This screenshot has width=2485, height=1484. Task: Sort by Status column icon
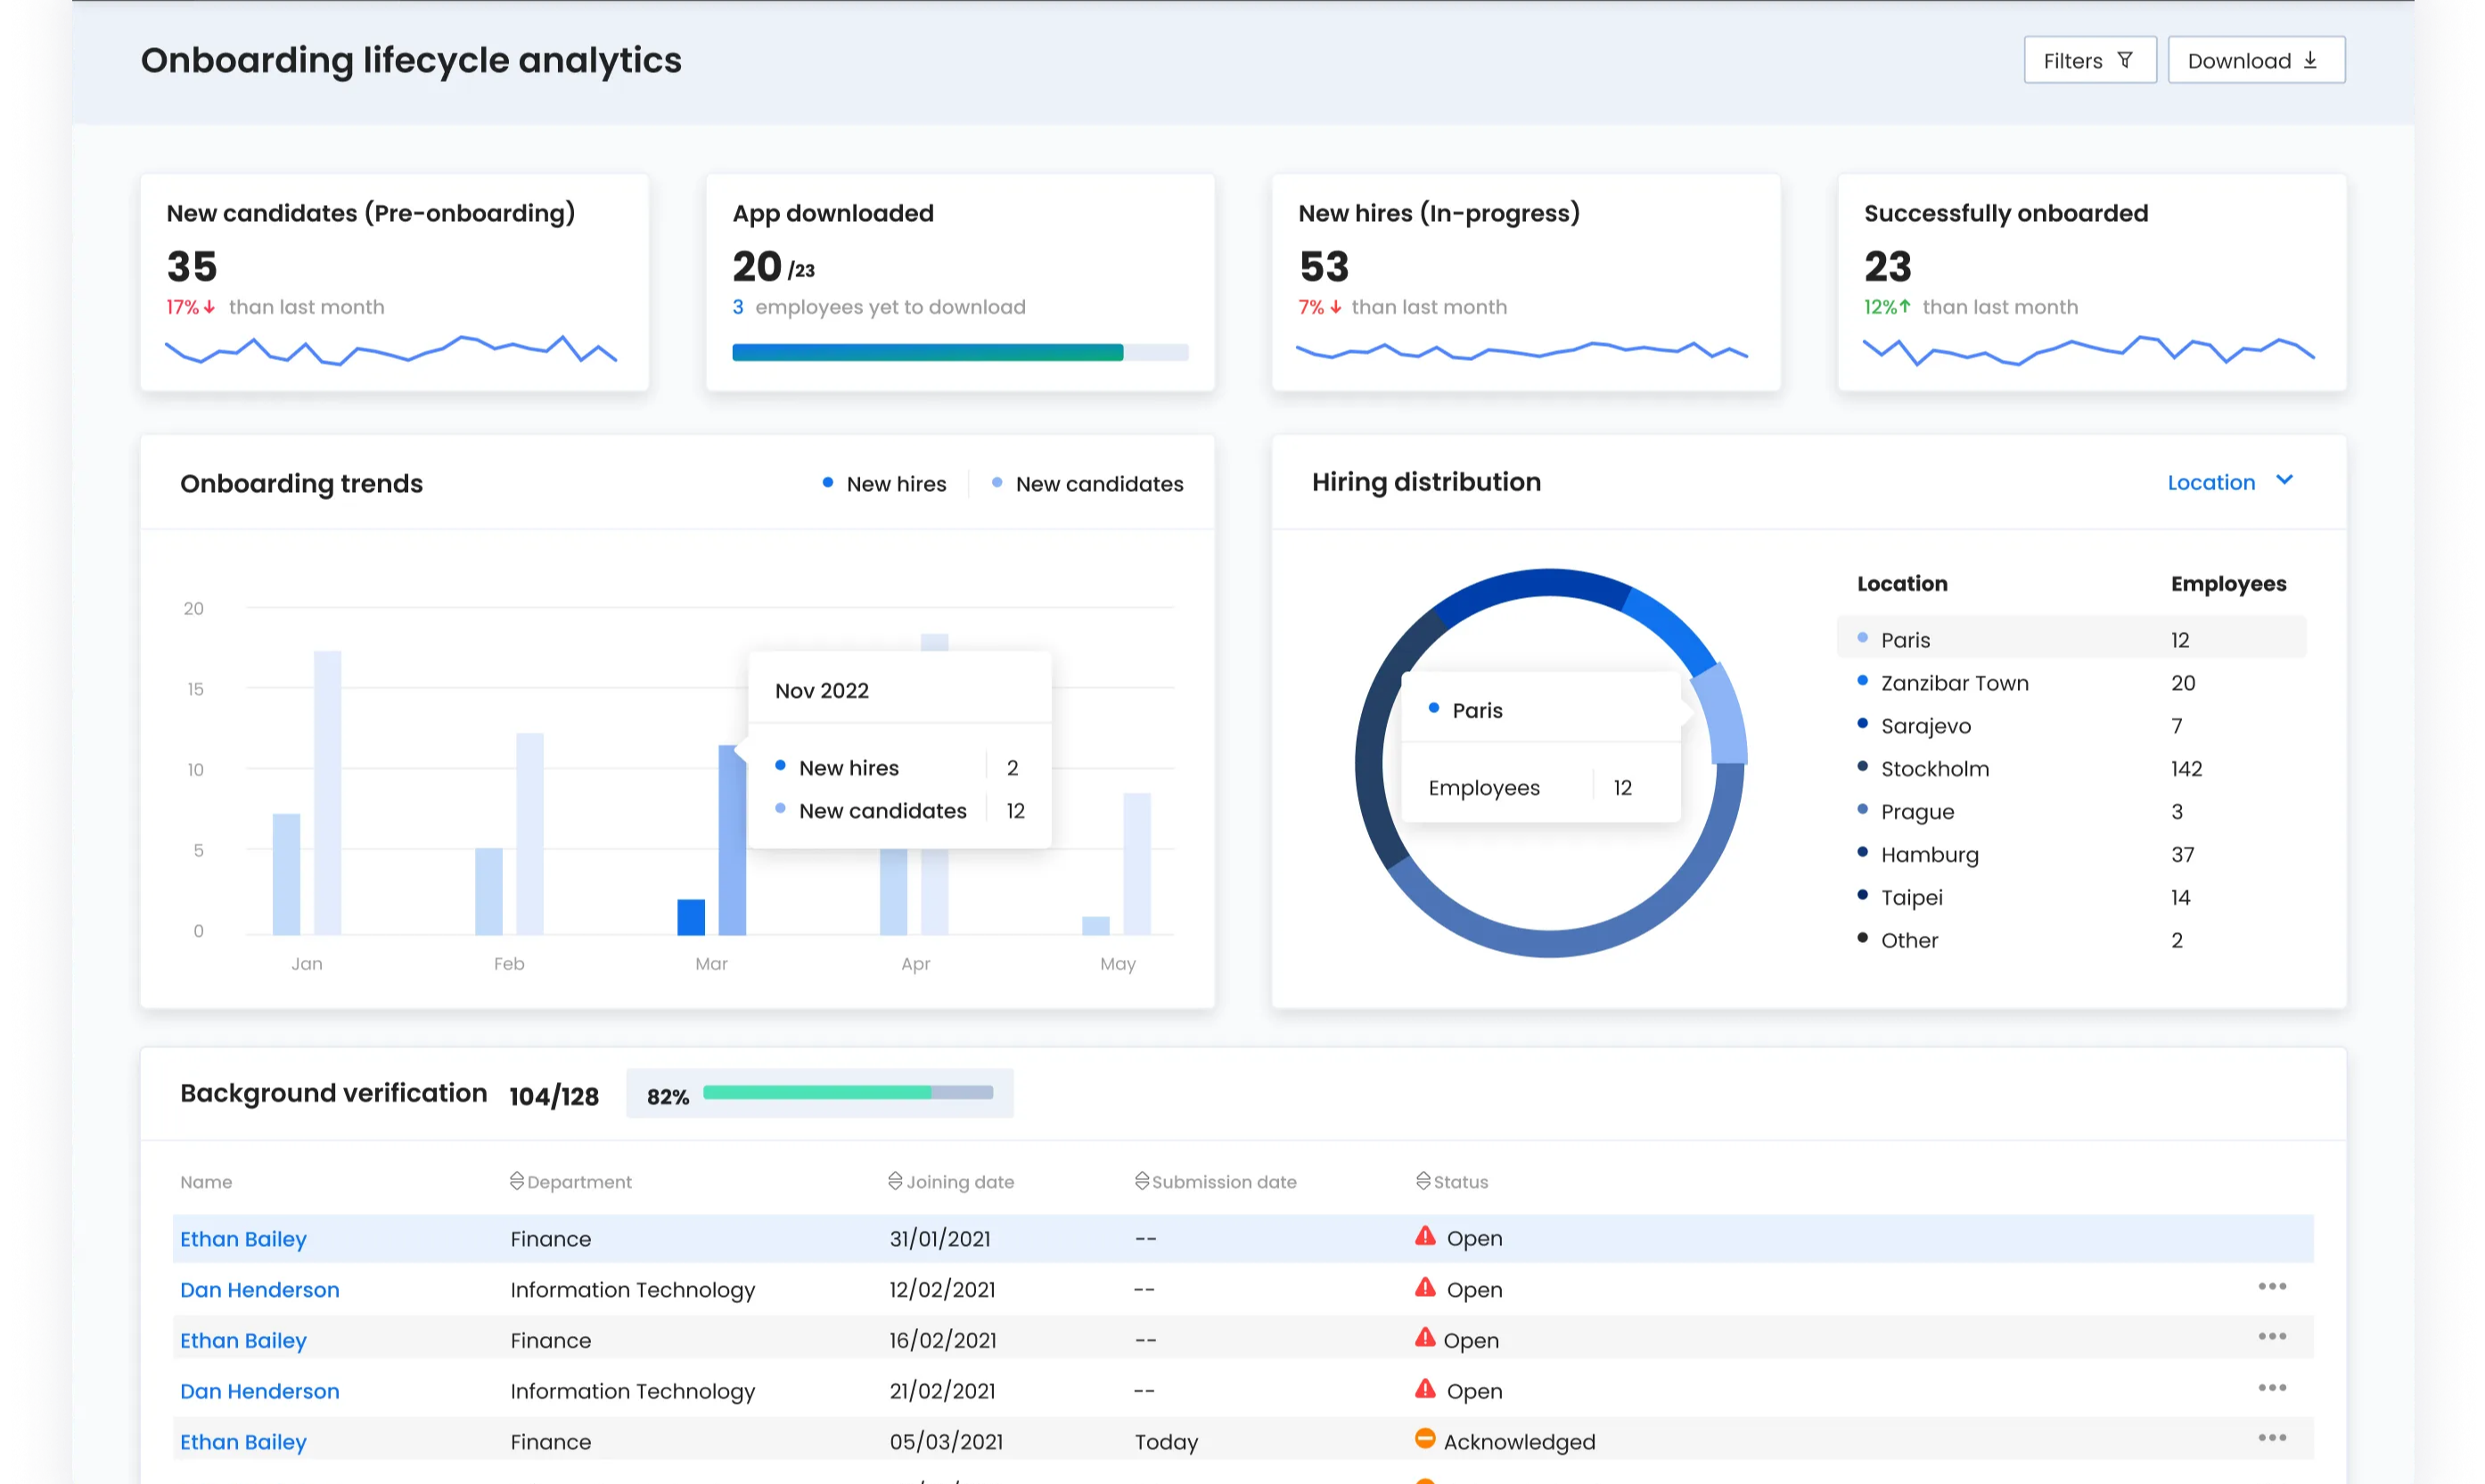[1423, 1181]
